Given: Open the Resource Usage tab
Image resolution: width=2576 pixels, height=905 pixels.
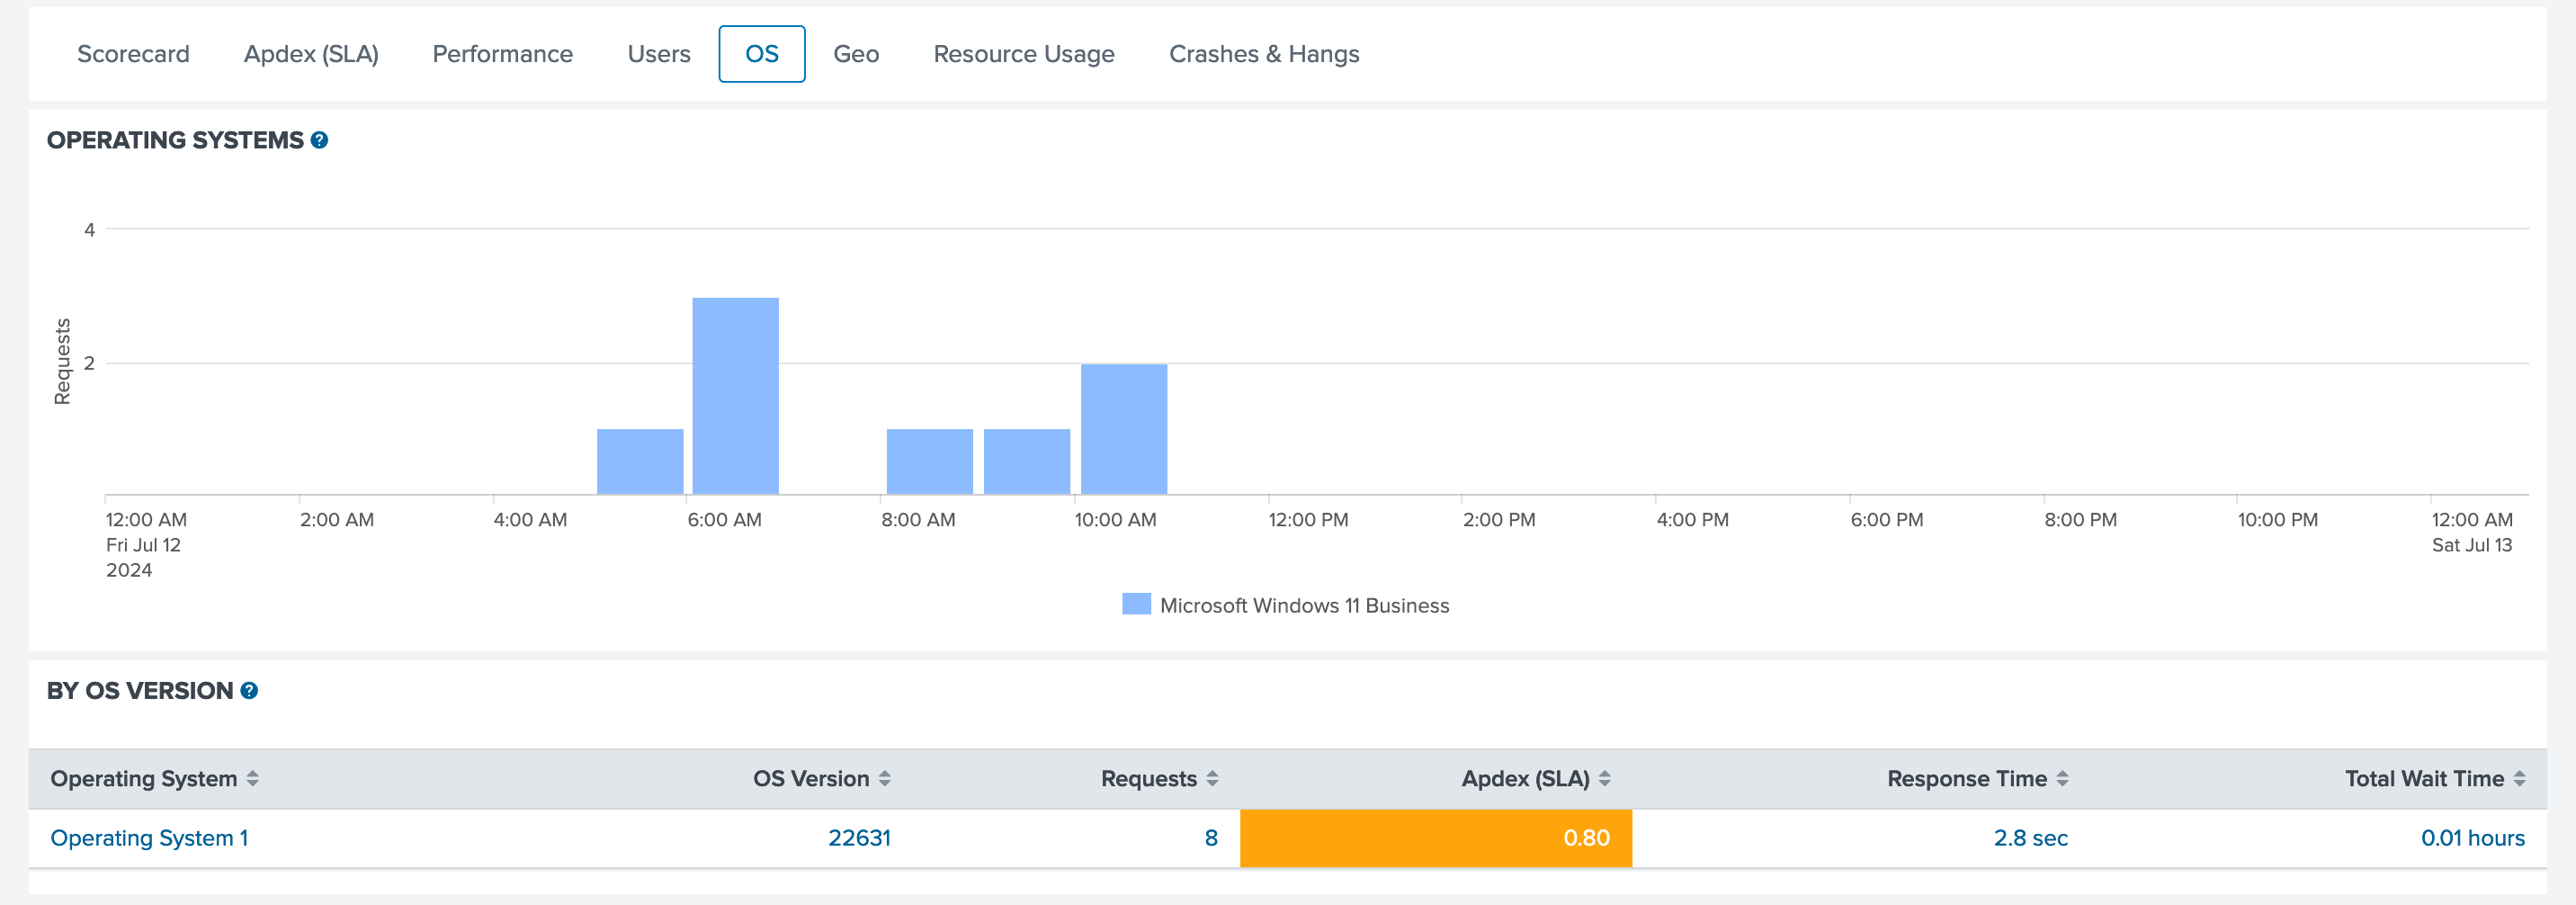Looking at the screenshot, I should pyautogui.click(x=1023, y=54).
